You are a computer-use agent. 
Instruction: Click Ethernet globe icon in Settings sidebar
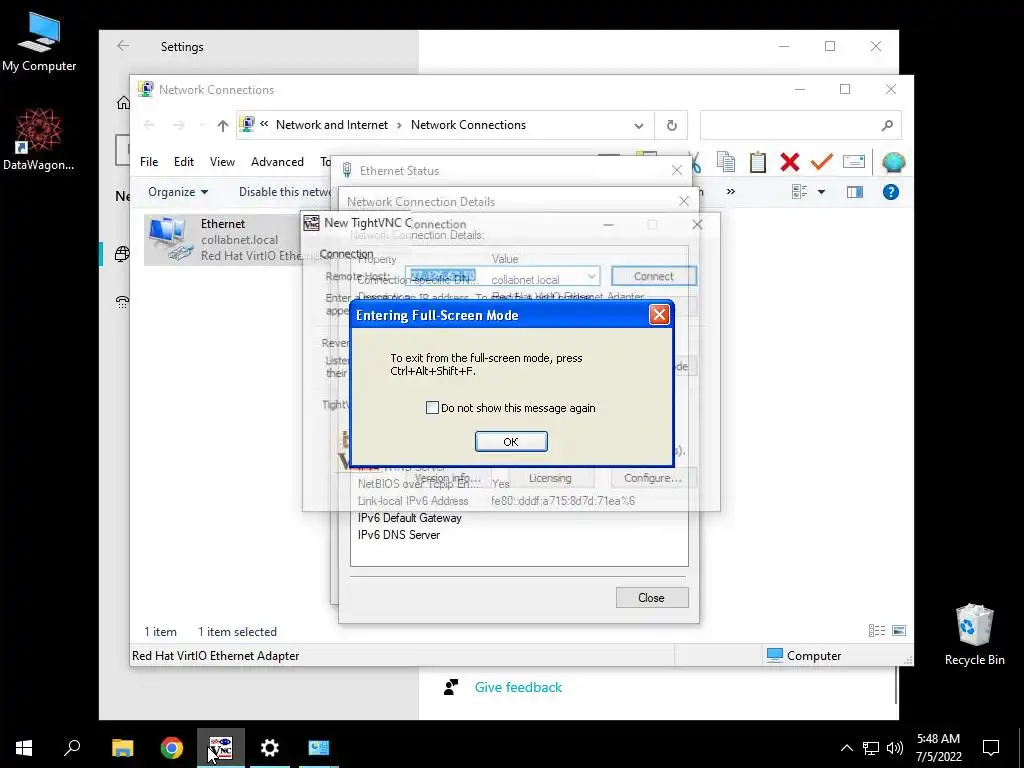121,254
